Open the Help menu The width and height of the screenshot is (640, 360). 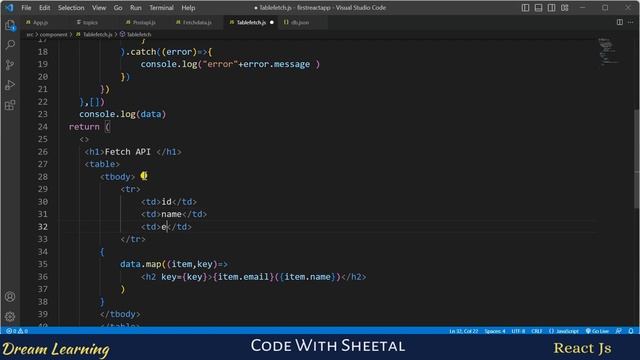click(188, 8)
